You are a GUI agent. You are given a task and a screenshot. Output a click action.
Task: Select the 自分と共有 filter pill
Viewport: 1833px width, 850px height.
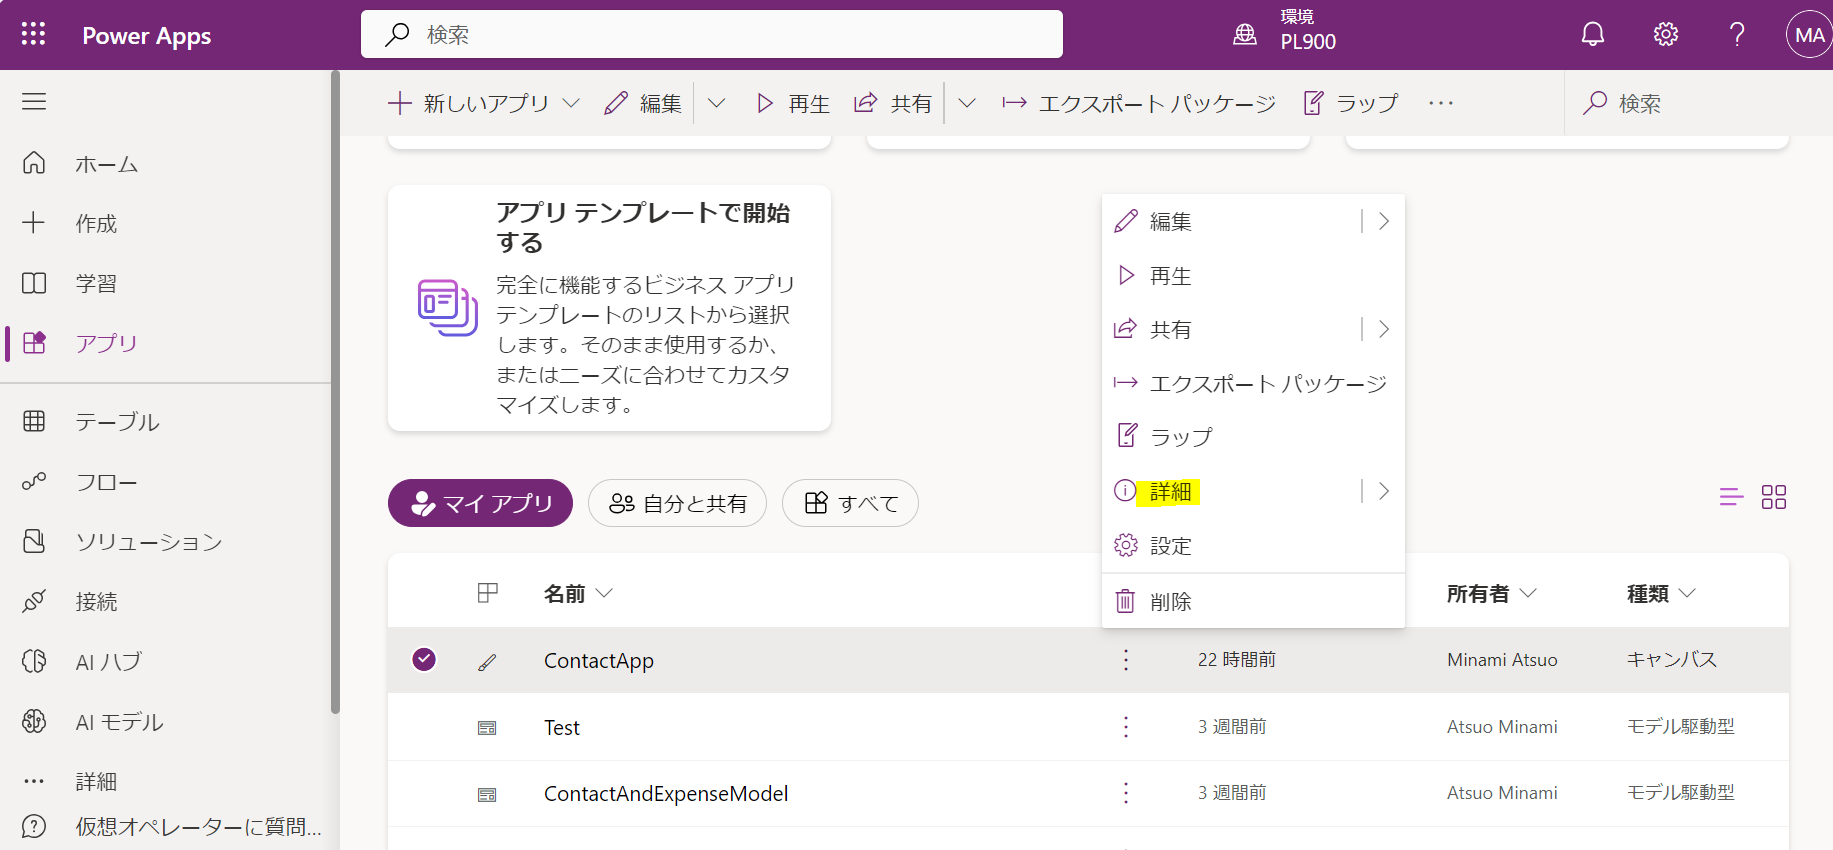tap(677, 503)
